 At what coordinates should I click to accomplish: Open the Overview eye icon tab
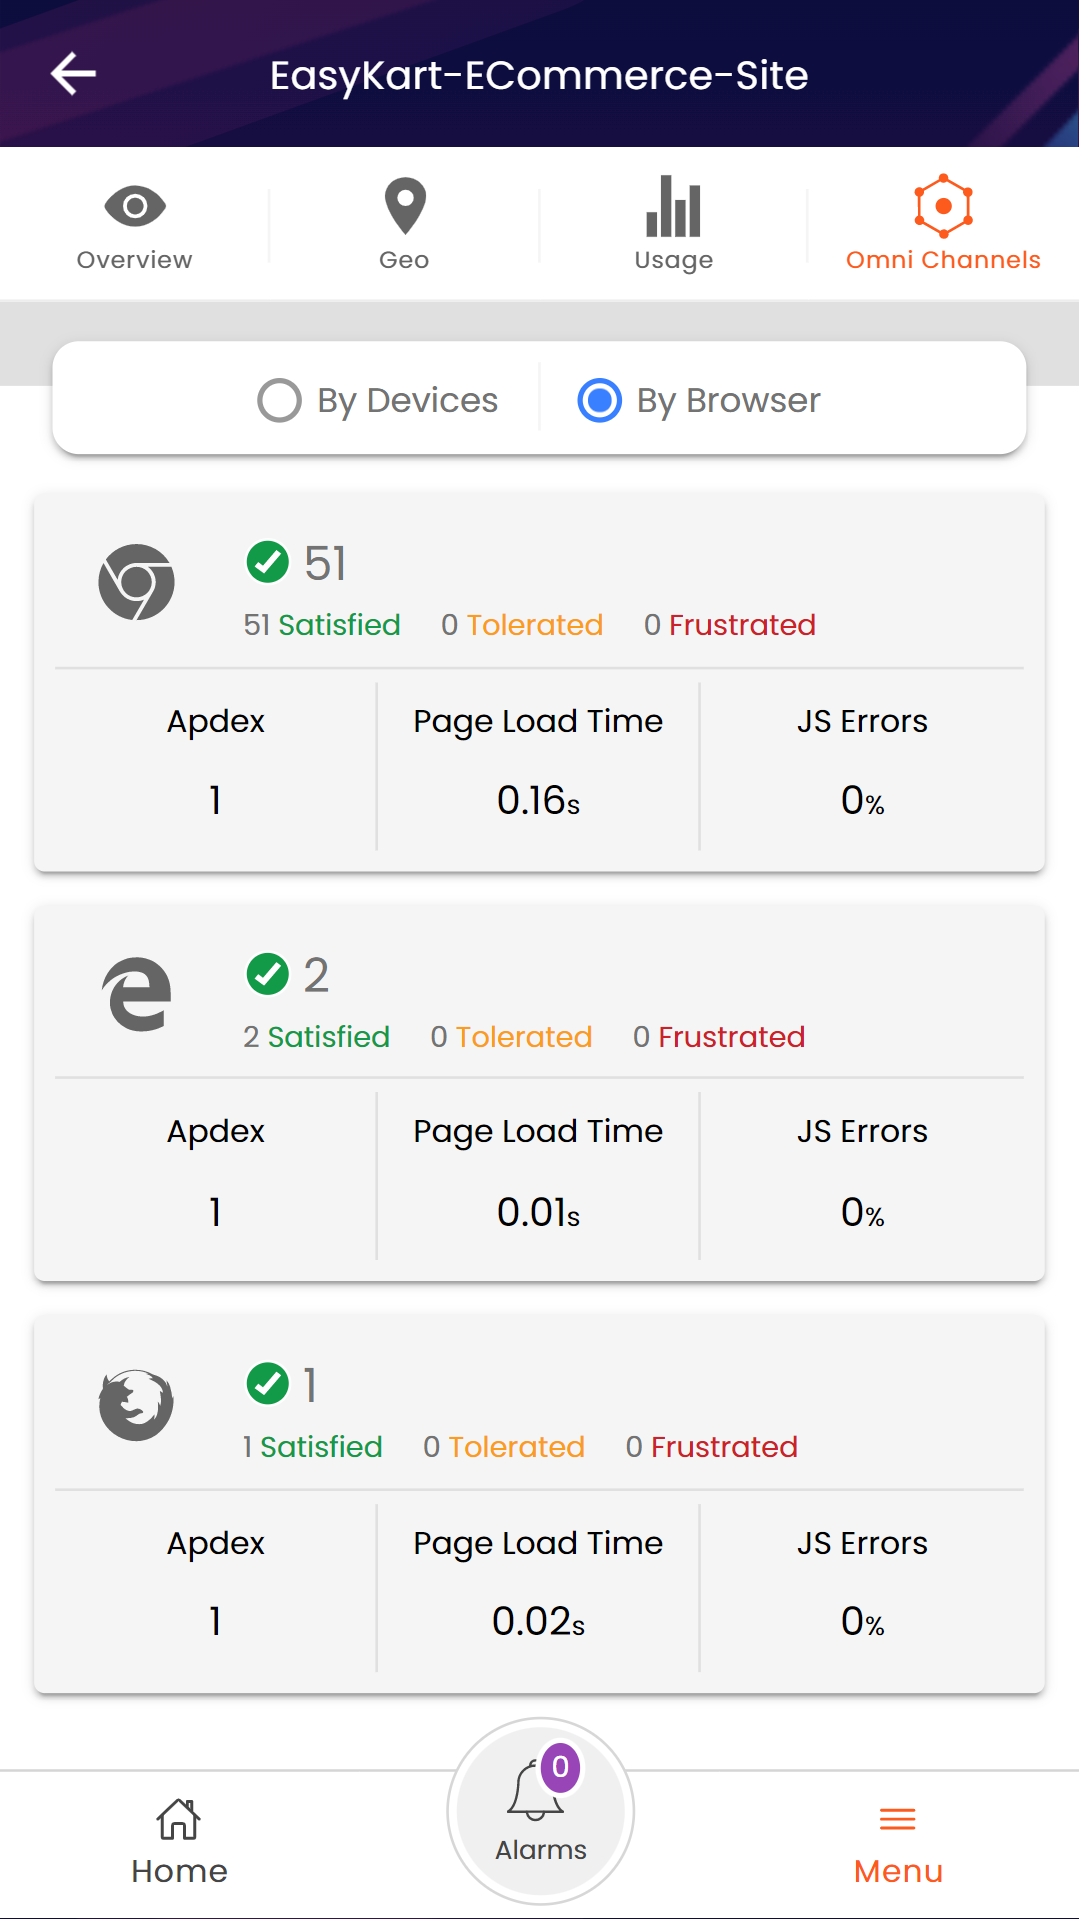(135, 206)
